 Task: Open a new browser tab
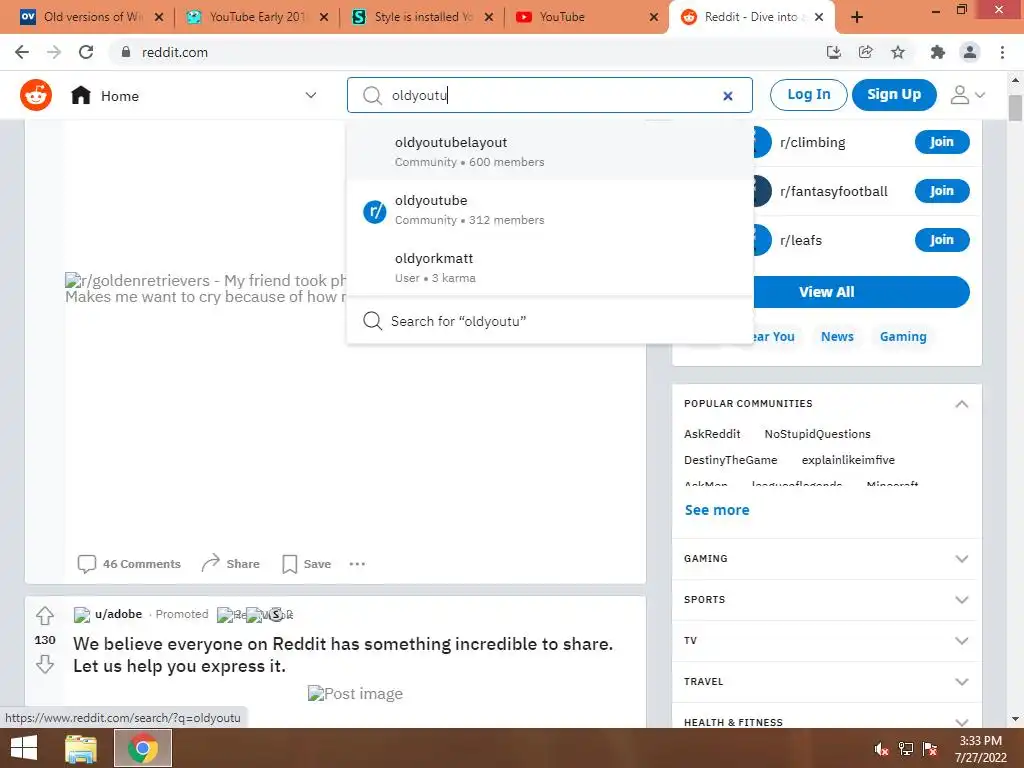(x=857, y=17)
